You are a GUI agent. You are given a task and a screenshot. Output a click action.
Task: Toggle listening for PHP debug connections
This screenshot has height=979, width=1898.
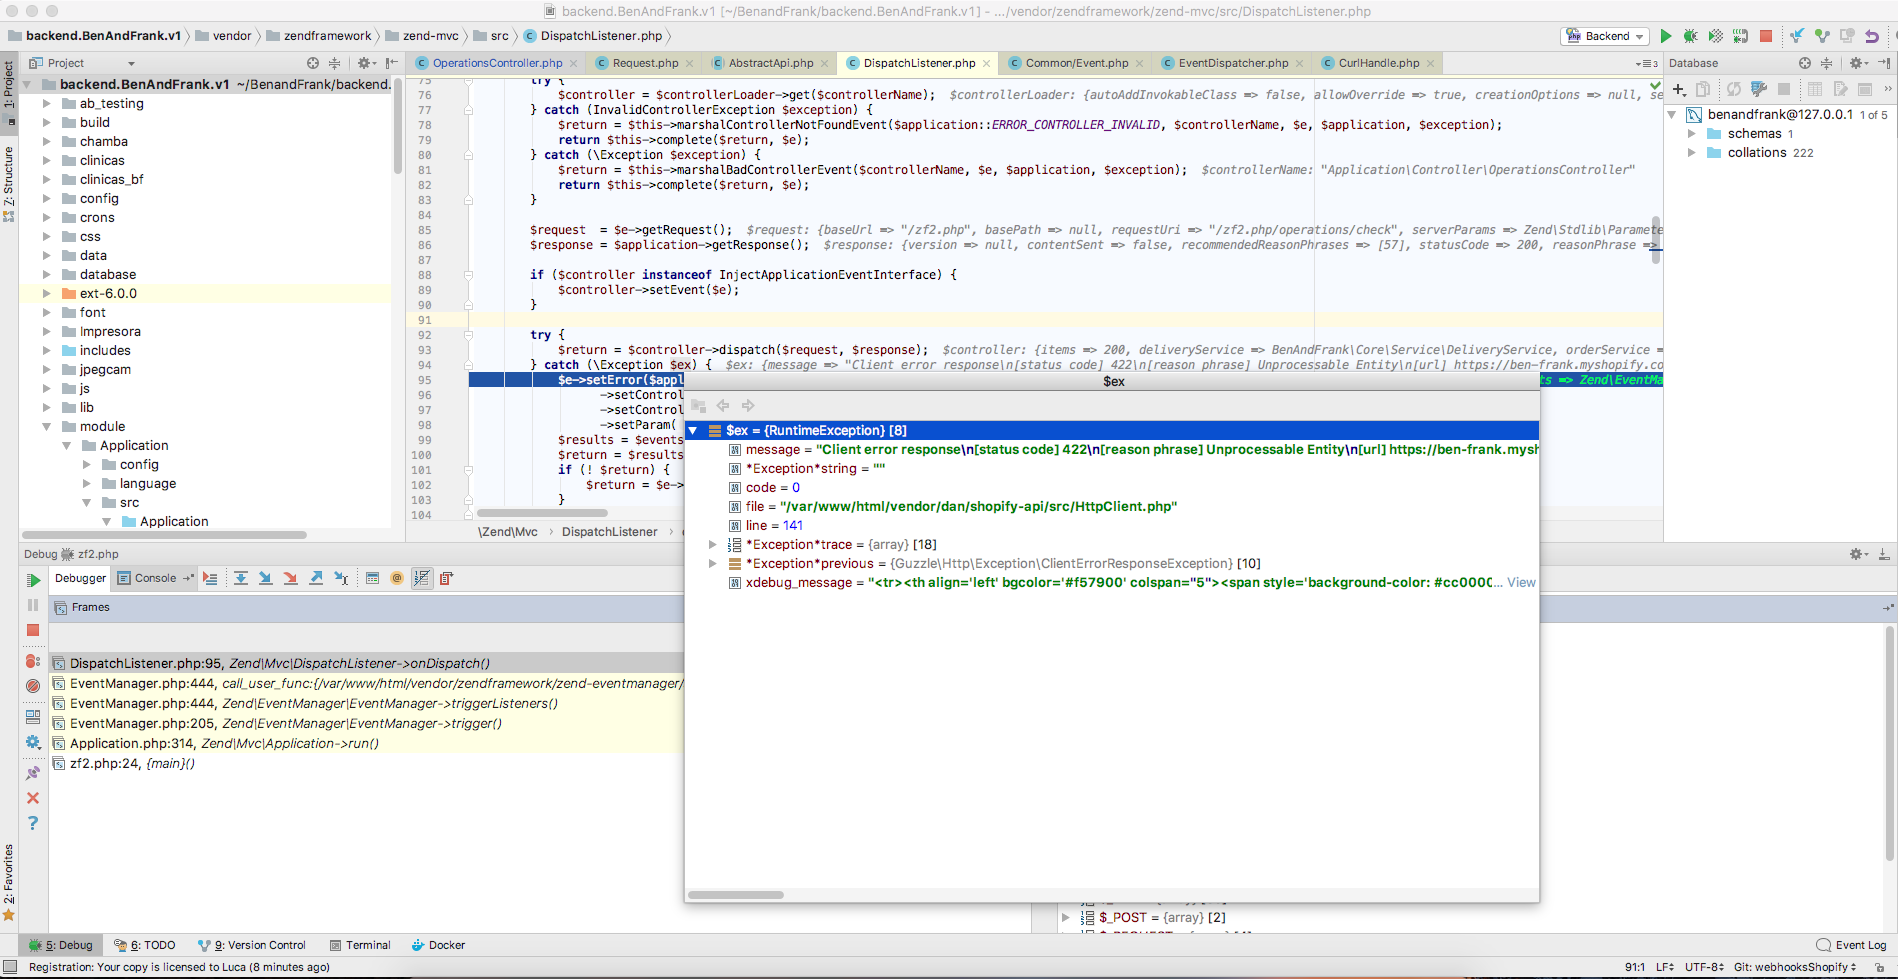coord(1741,36)
